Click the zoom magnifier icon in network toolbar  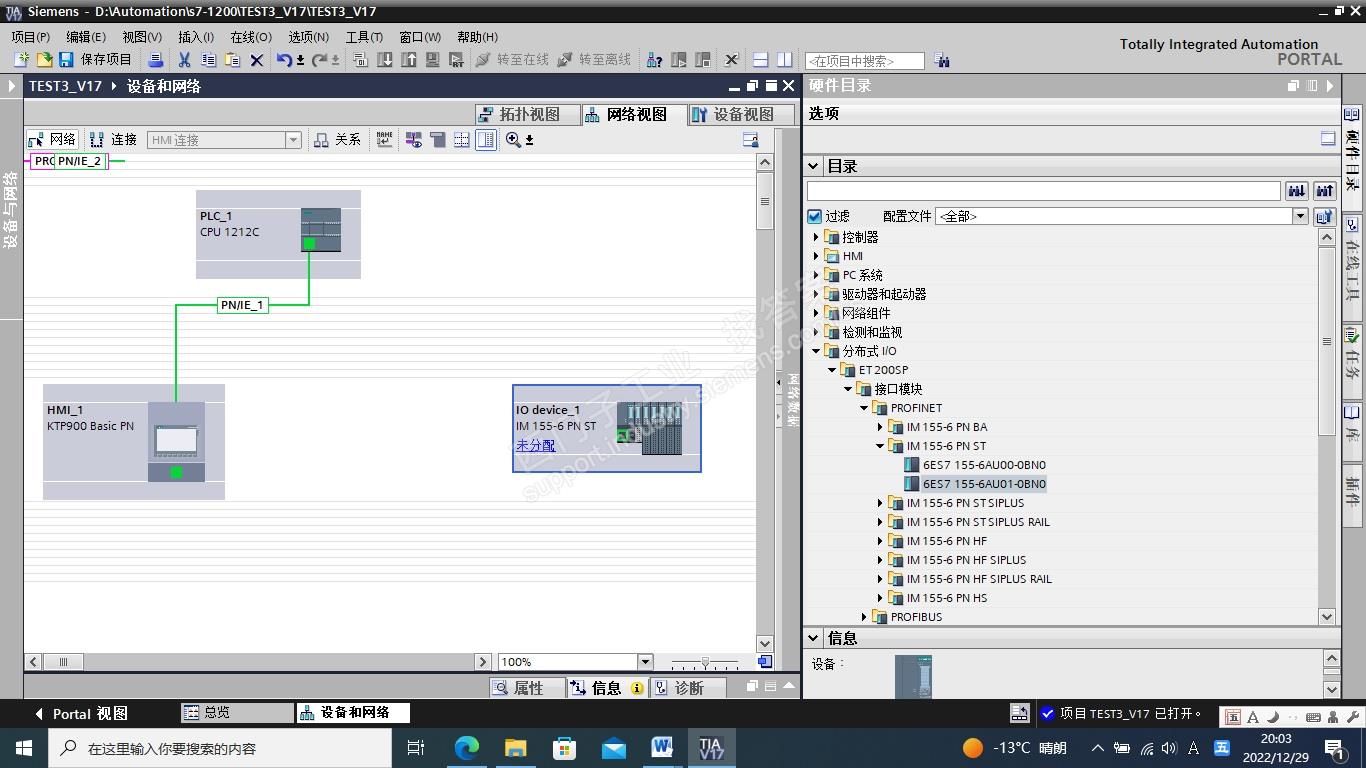pyautogui.click(x=513, y=140)
